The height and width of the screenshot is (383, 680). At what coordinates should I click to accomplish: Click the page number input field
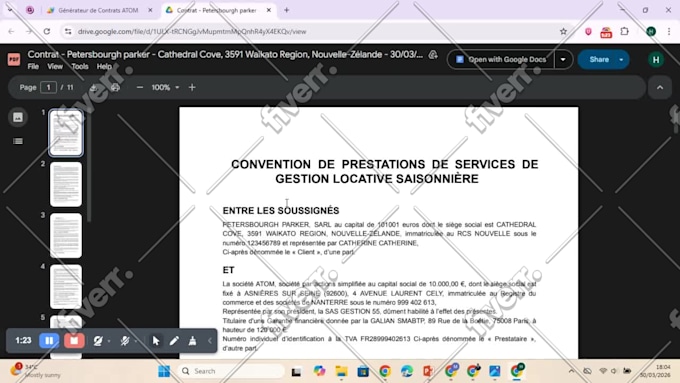(49, 88)
